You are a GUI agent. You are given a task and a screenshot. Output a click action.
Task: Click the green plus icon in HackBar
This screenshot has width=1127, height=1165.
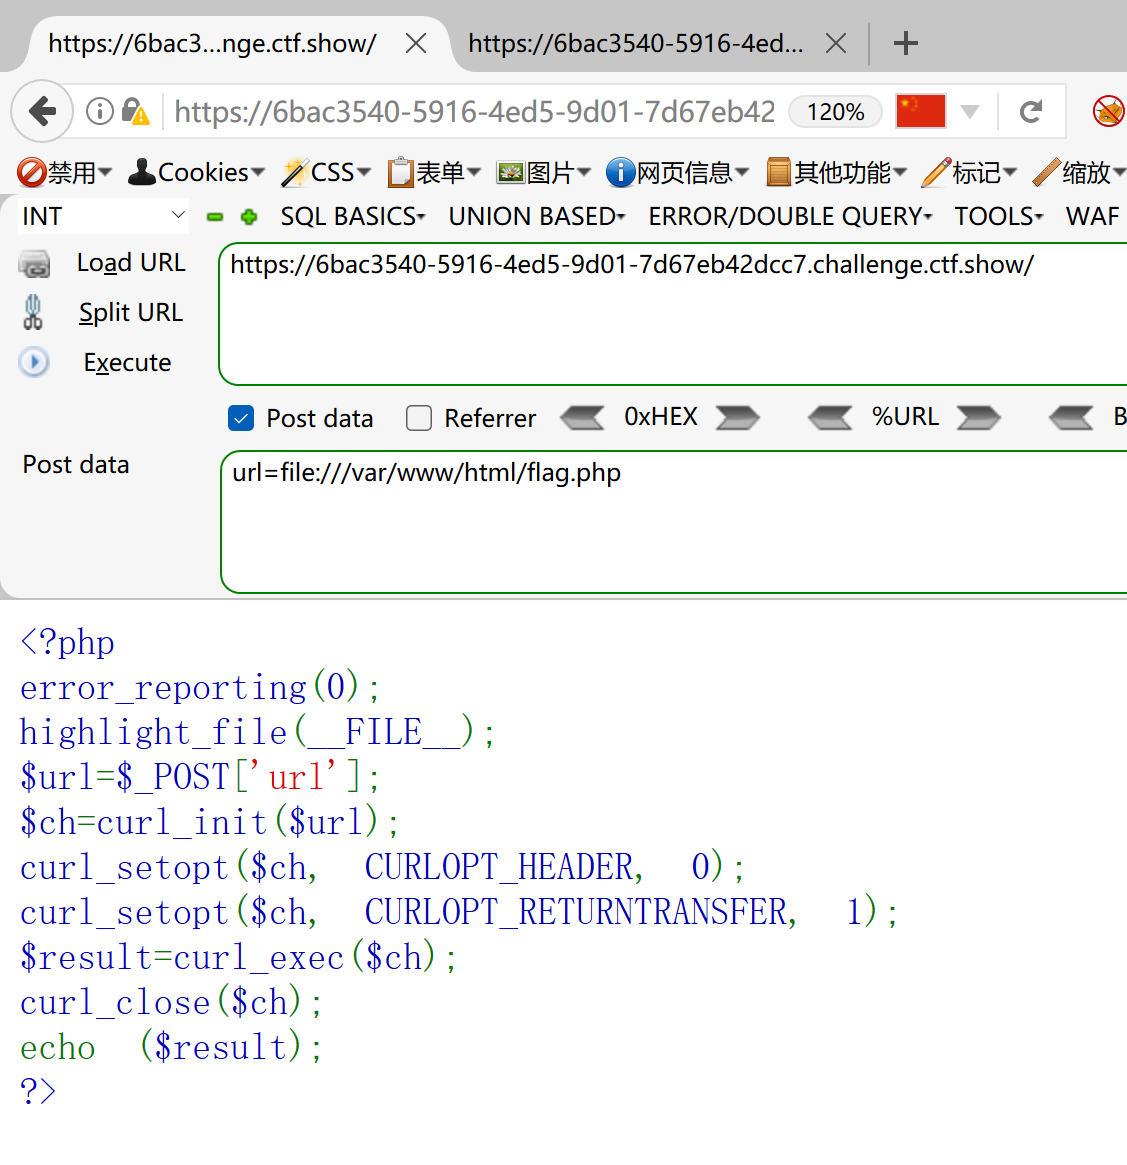point(249,217)
